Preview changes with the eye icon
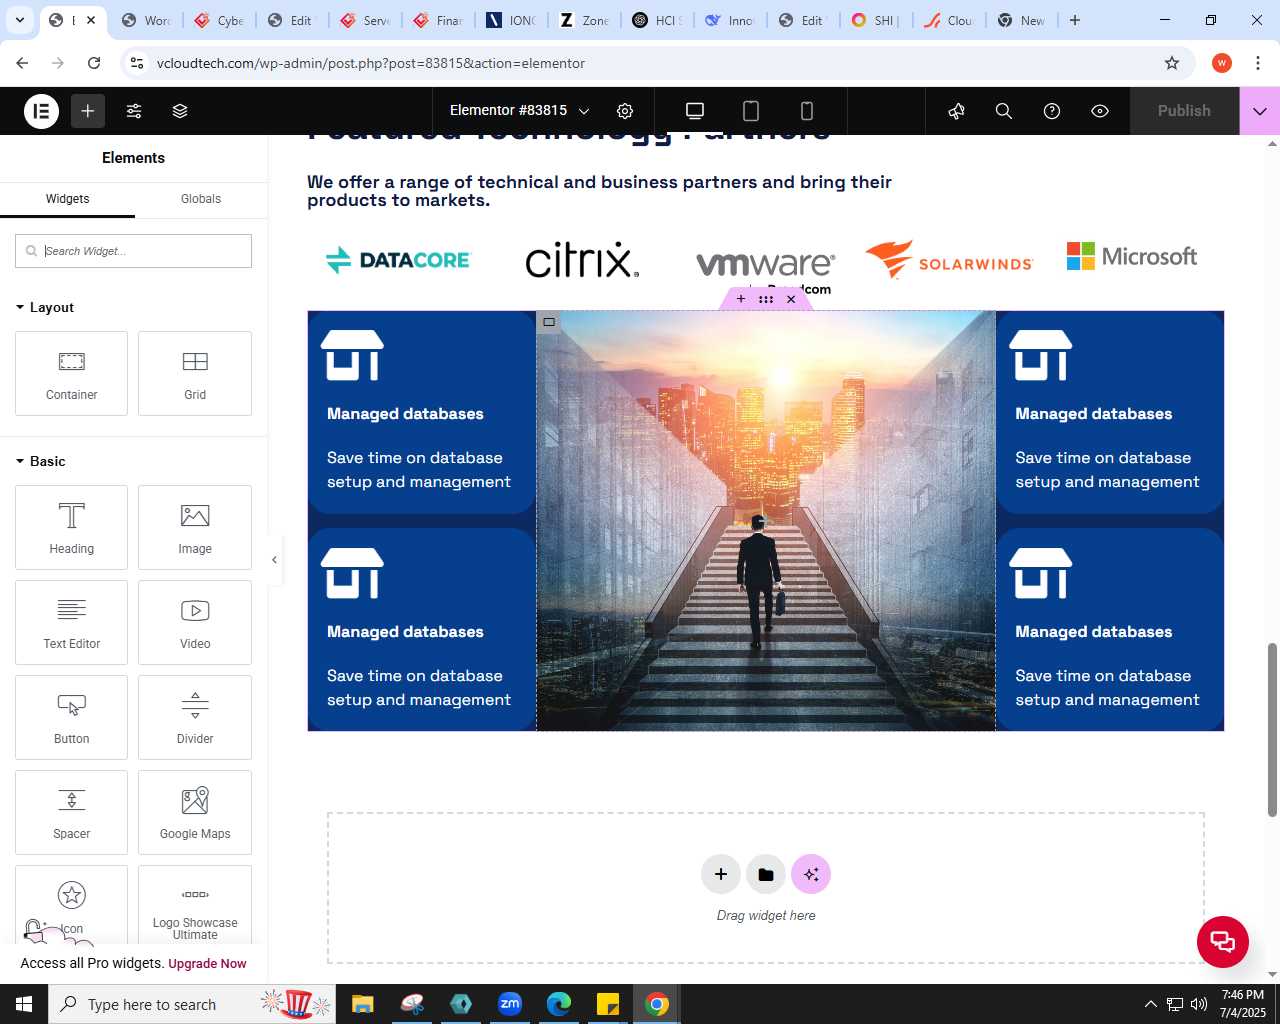The image size is (1280, 1024). click(1100, 111)
